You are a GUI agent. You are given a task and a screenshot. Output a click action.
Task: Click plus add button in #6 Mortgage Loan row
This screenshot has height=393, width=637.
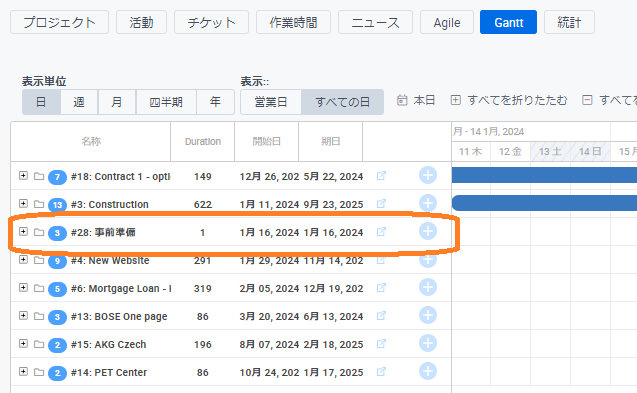tap(428, 287)
